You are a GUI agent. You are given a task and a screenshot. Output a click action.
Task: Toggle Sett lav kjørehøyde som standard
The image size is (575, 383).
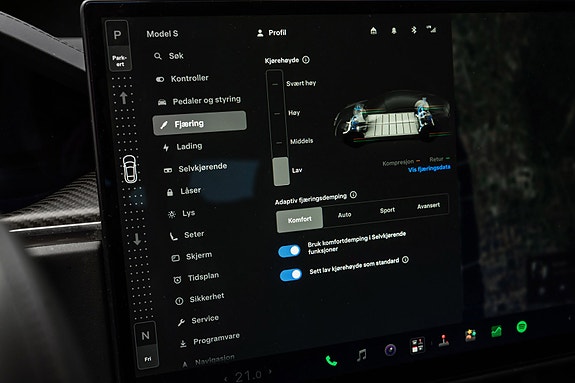point(291,275)
